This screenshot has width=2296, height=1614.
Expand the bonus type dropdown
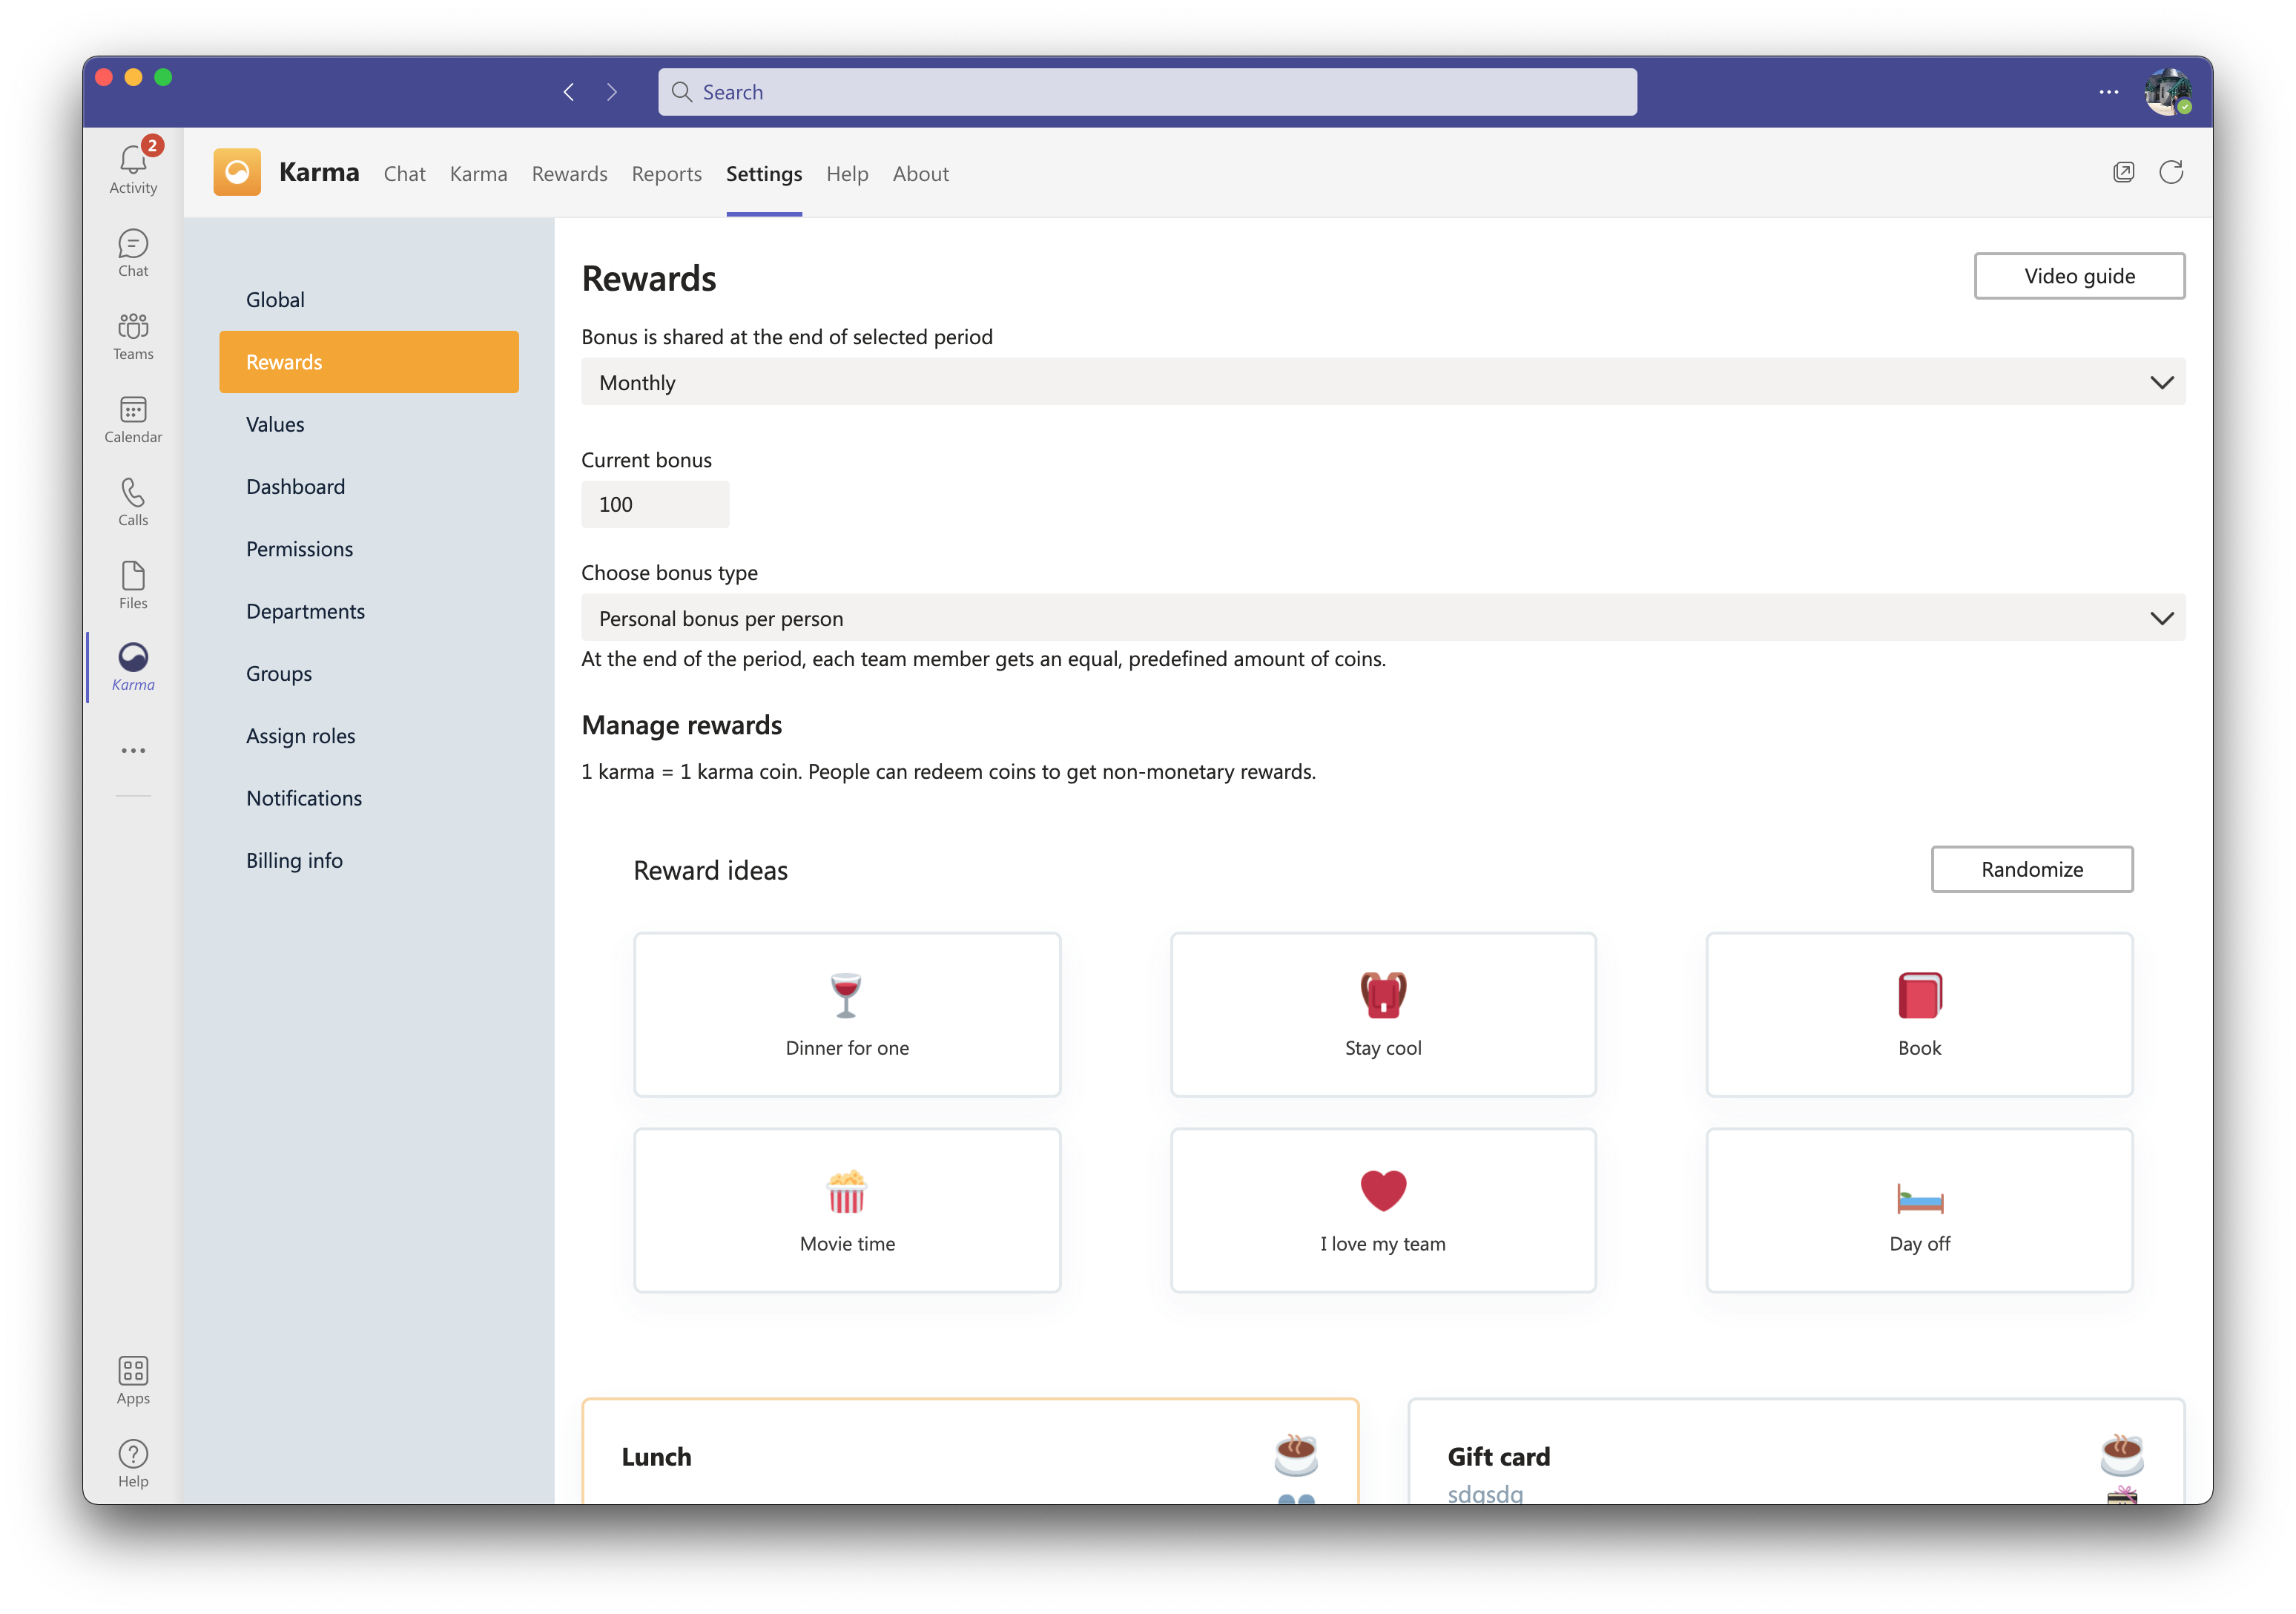pos(1382,618)
